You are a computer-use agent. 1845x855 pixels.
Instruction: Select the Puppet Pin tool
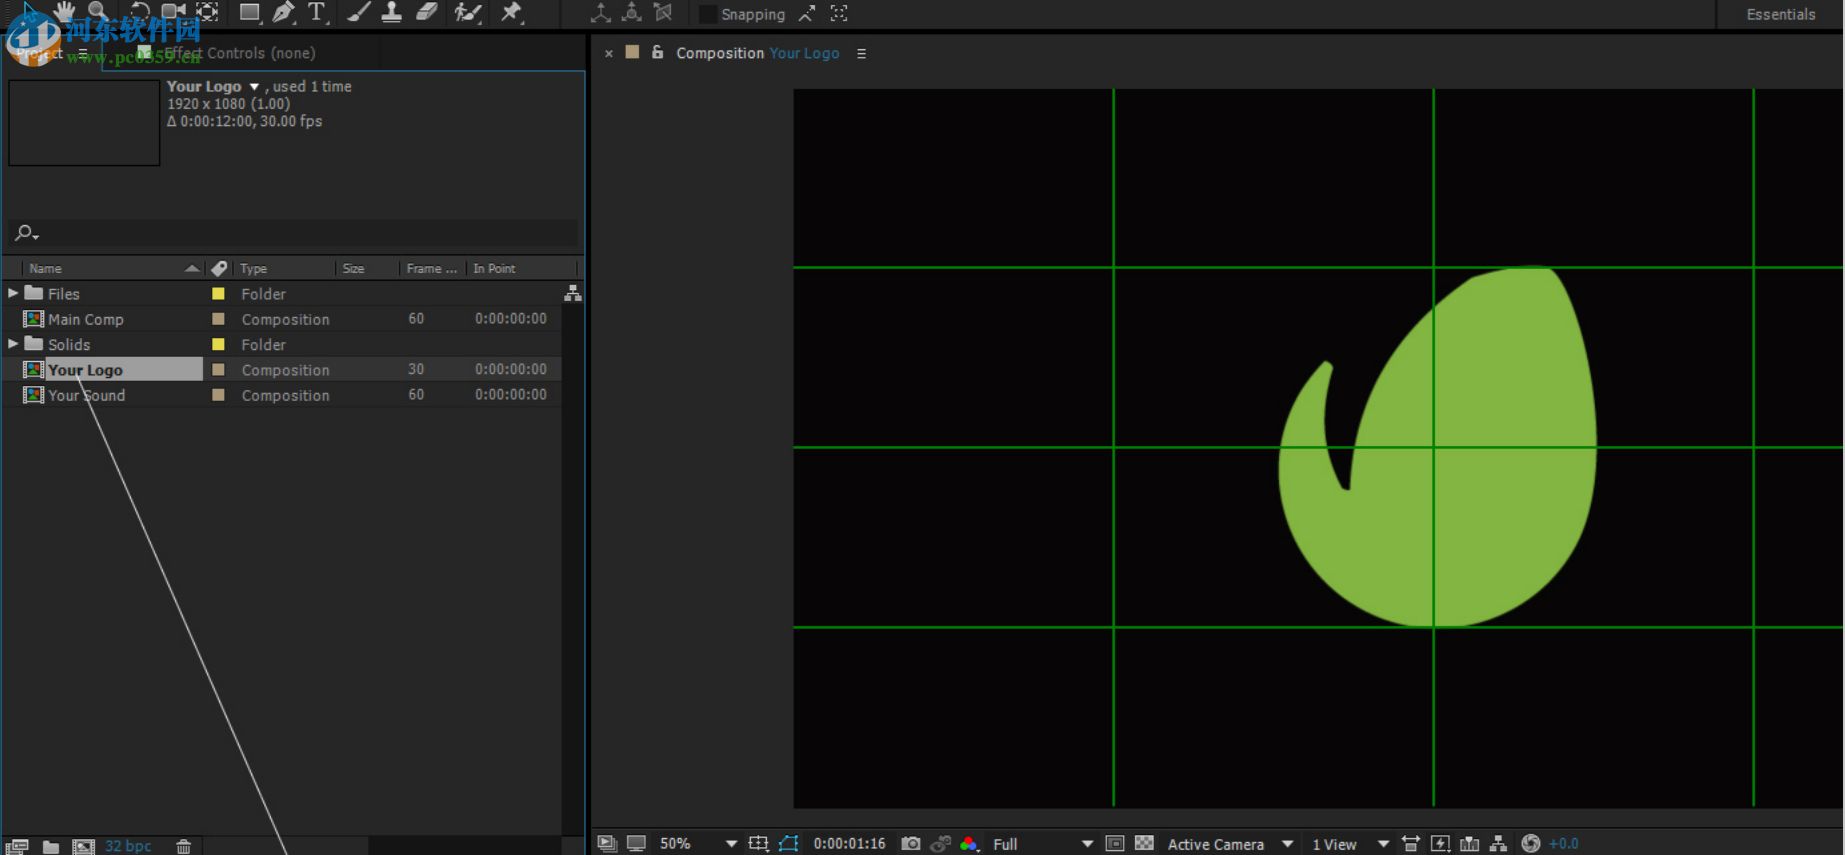[512, 12]
